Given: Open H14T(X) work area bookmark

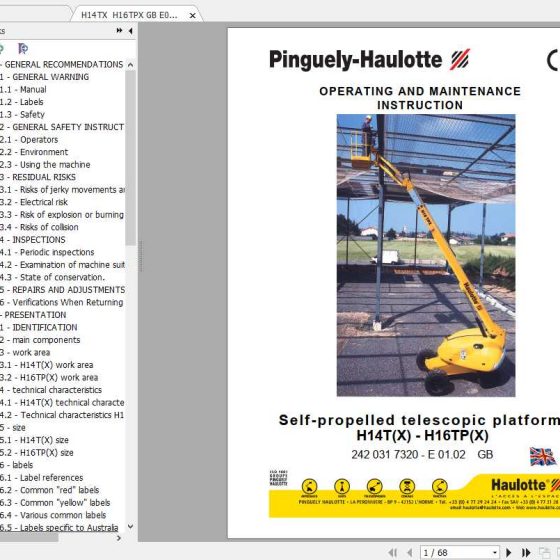Looking at the screenshot, I should [x=46, y=365].
